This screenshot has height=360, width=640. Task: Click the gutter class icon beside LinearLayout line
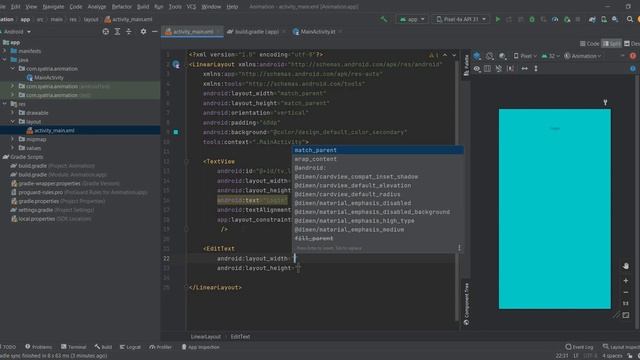176,64
